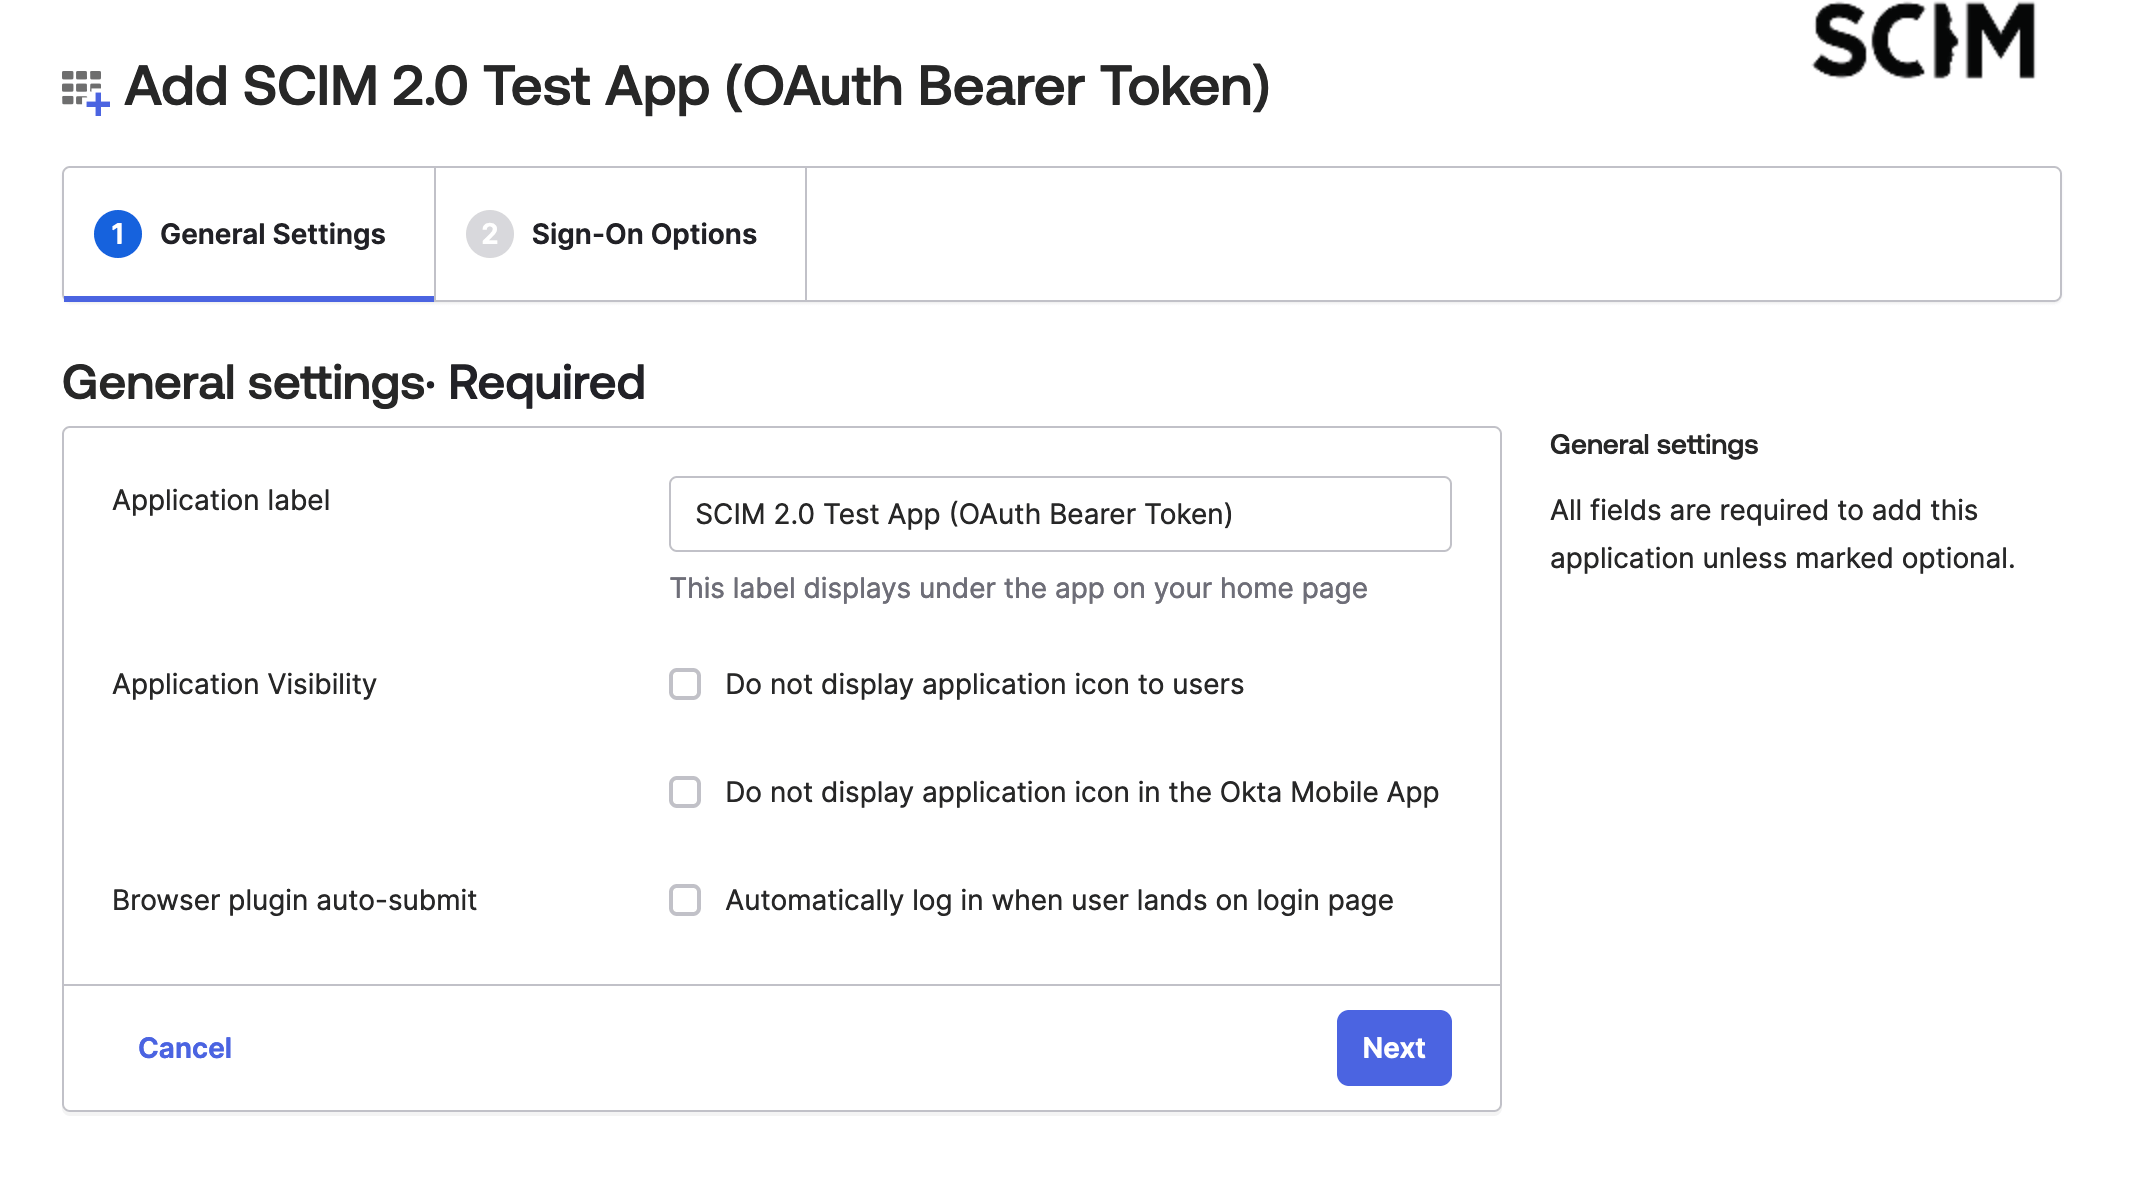Click the 'General settings' sidebar heading
Image resolution: width=2154 pixels, height=1178 pixels.
(1652, 444)
